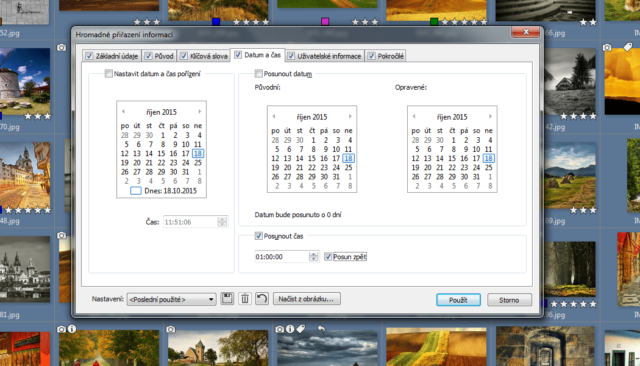The image size is (640, 366).
Task: Toggle the Základní údaje tab checkbox
Action: point(89,56)
